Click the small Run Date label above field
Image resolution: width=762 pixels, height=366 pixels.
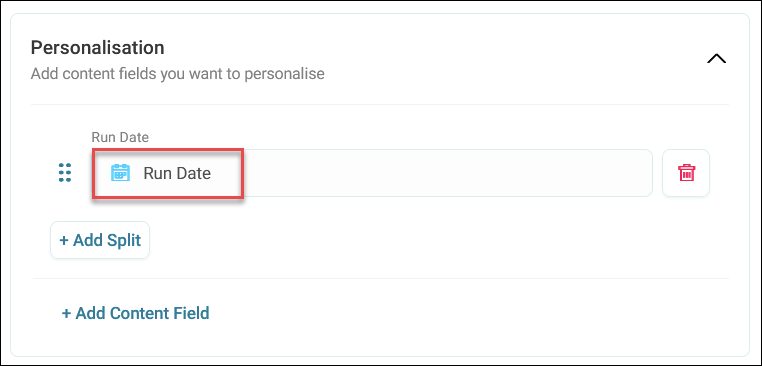[120, 138]
